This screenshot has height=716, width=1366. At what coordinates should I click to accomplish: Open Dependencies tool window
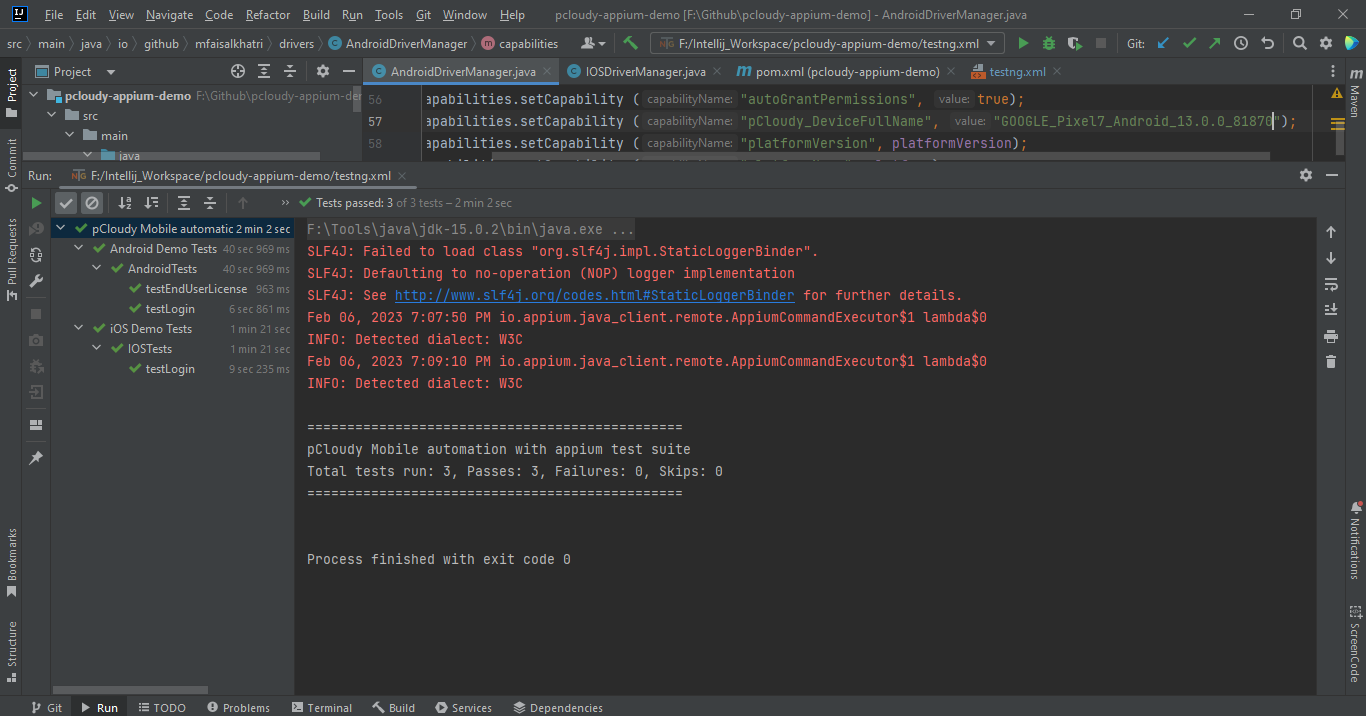click(x=558, y=707)
